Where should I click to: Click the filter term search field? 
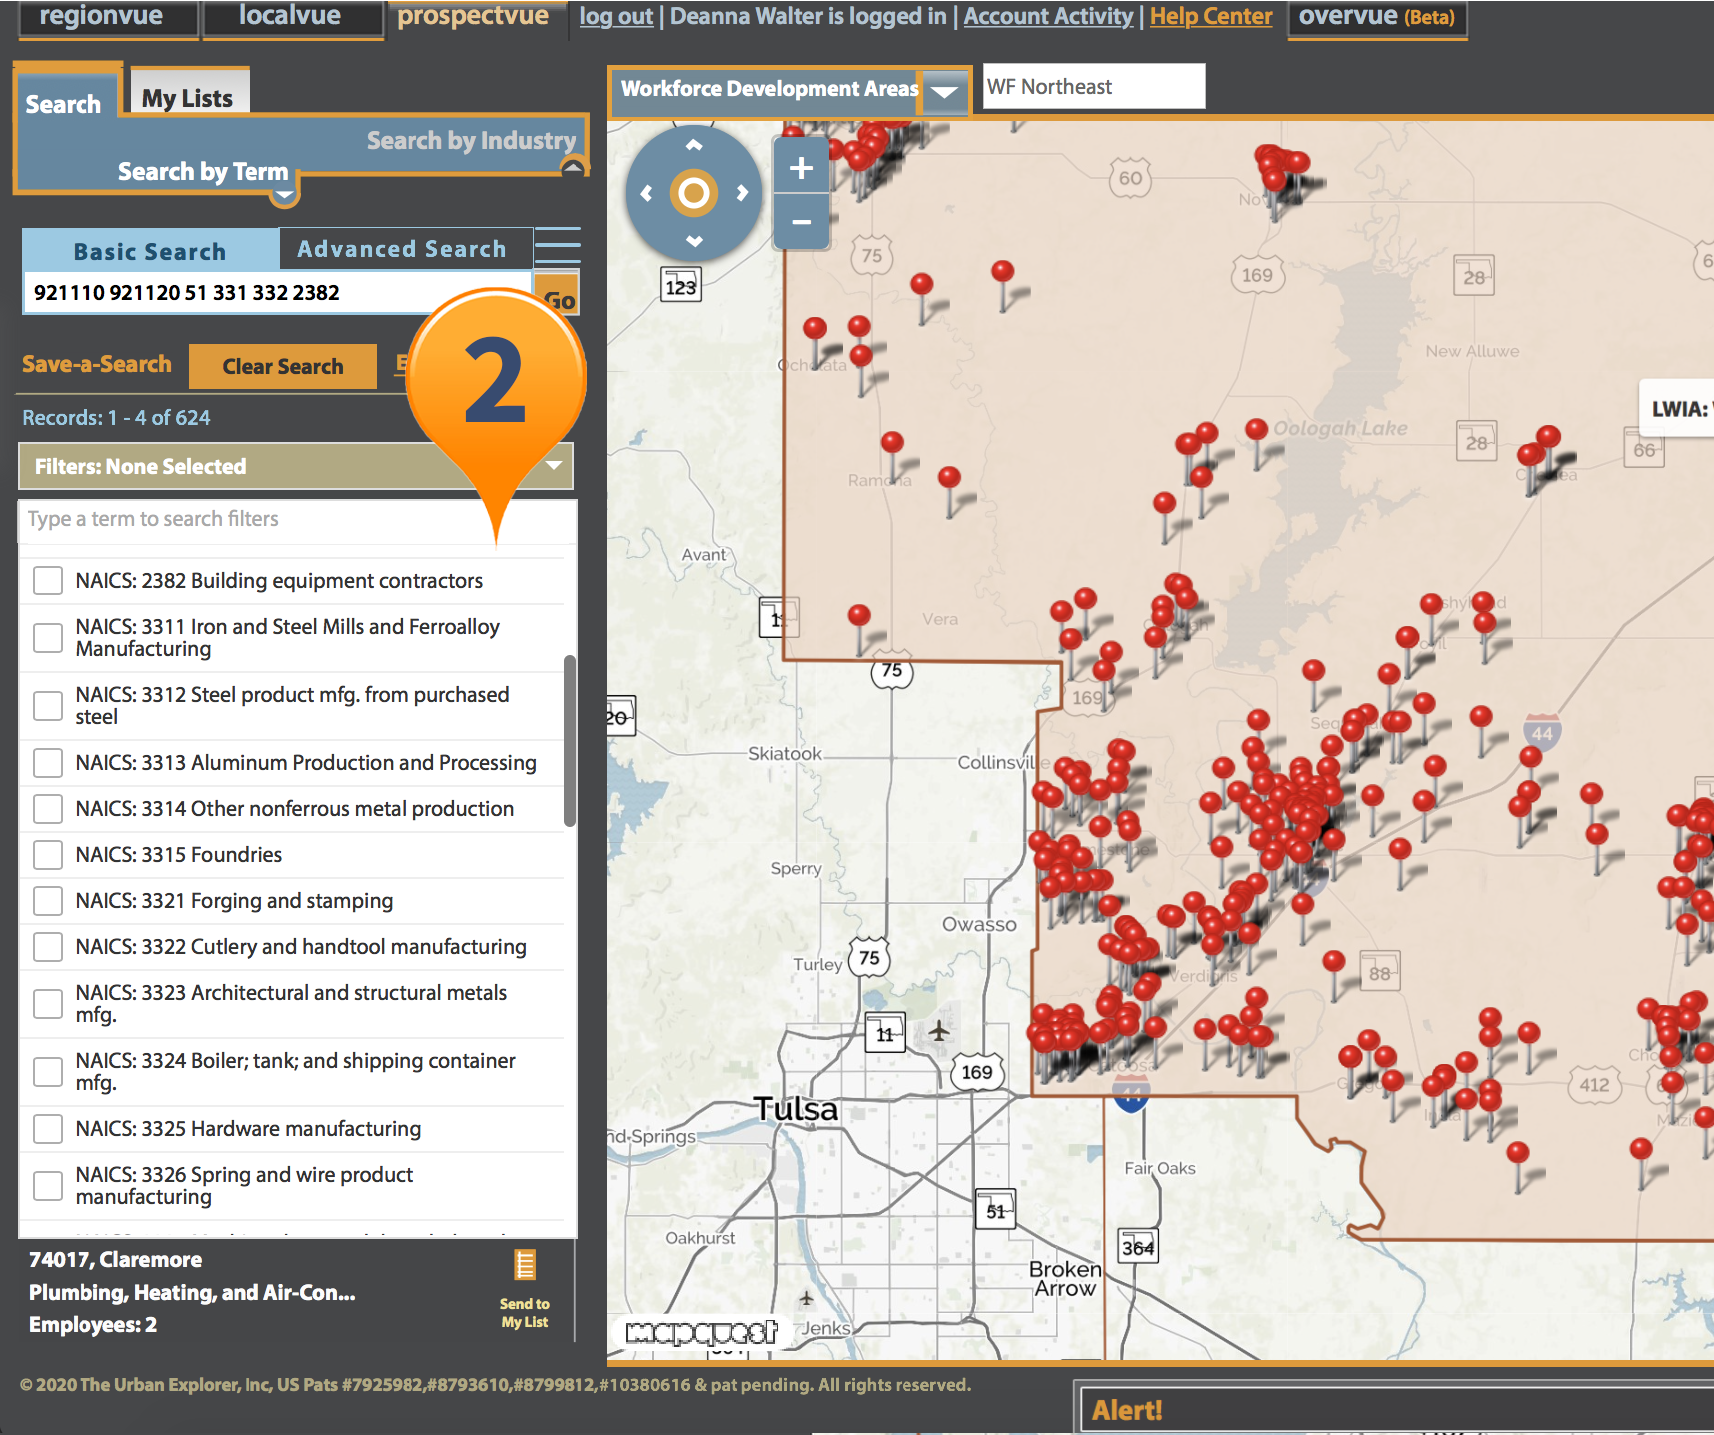click(297, 519)
